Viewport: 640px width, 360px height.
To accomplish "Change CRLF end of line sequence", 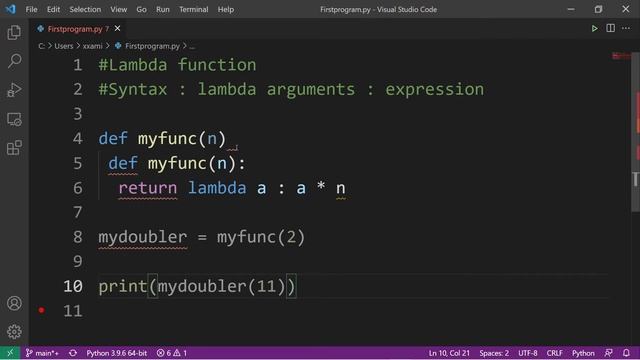I will tap(554, 353).
